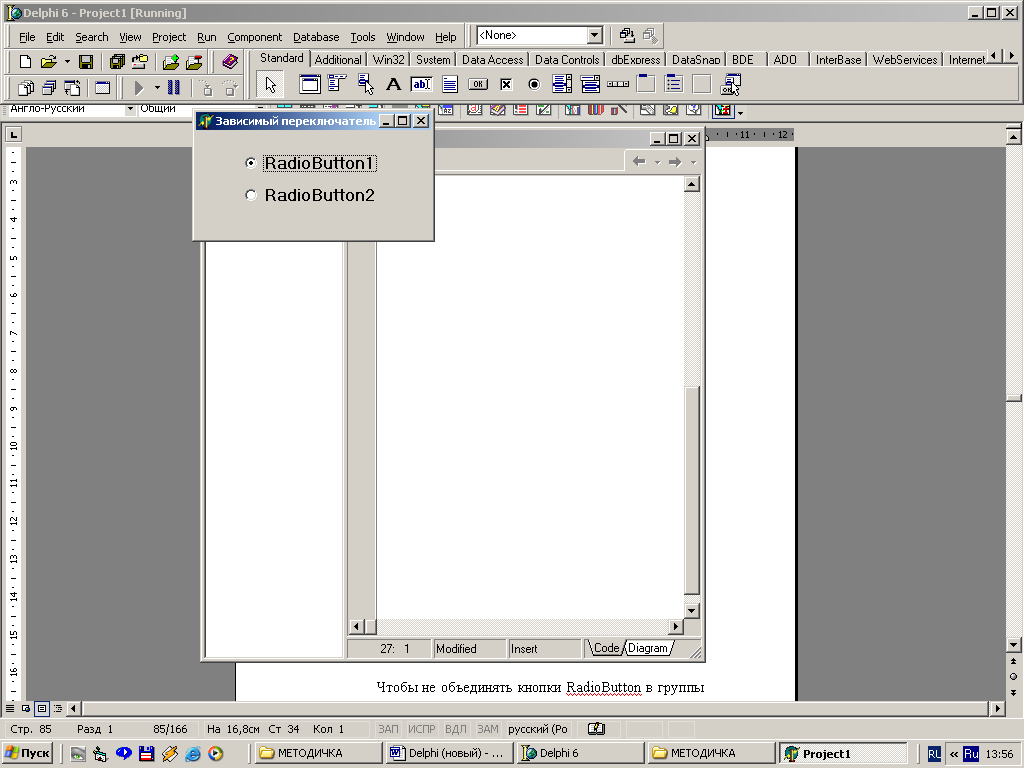Image resolution: width=1024 pixels, height=768 pixels.
Task: Open the Delphi help book icon
Action: 230,62
